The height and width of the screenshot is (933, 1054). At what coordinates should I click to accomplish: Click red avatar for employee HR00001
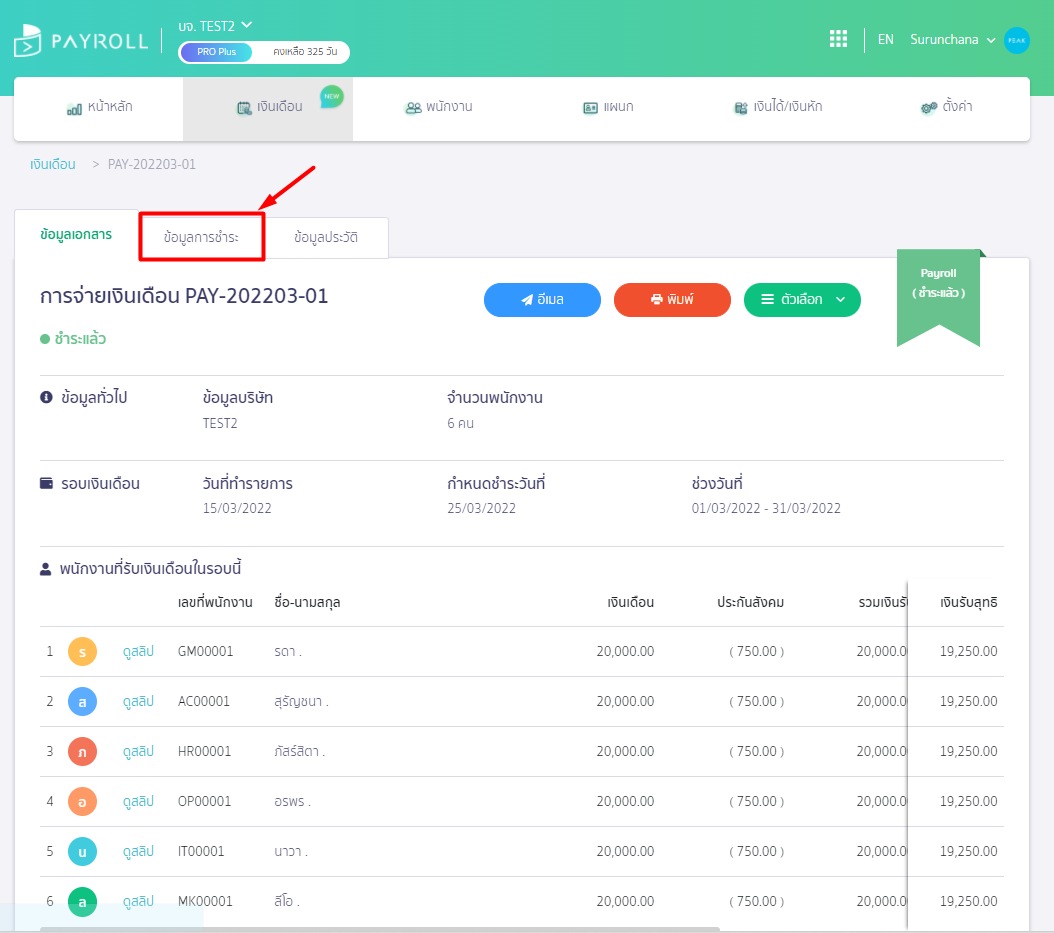[82, 752]
